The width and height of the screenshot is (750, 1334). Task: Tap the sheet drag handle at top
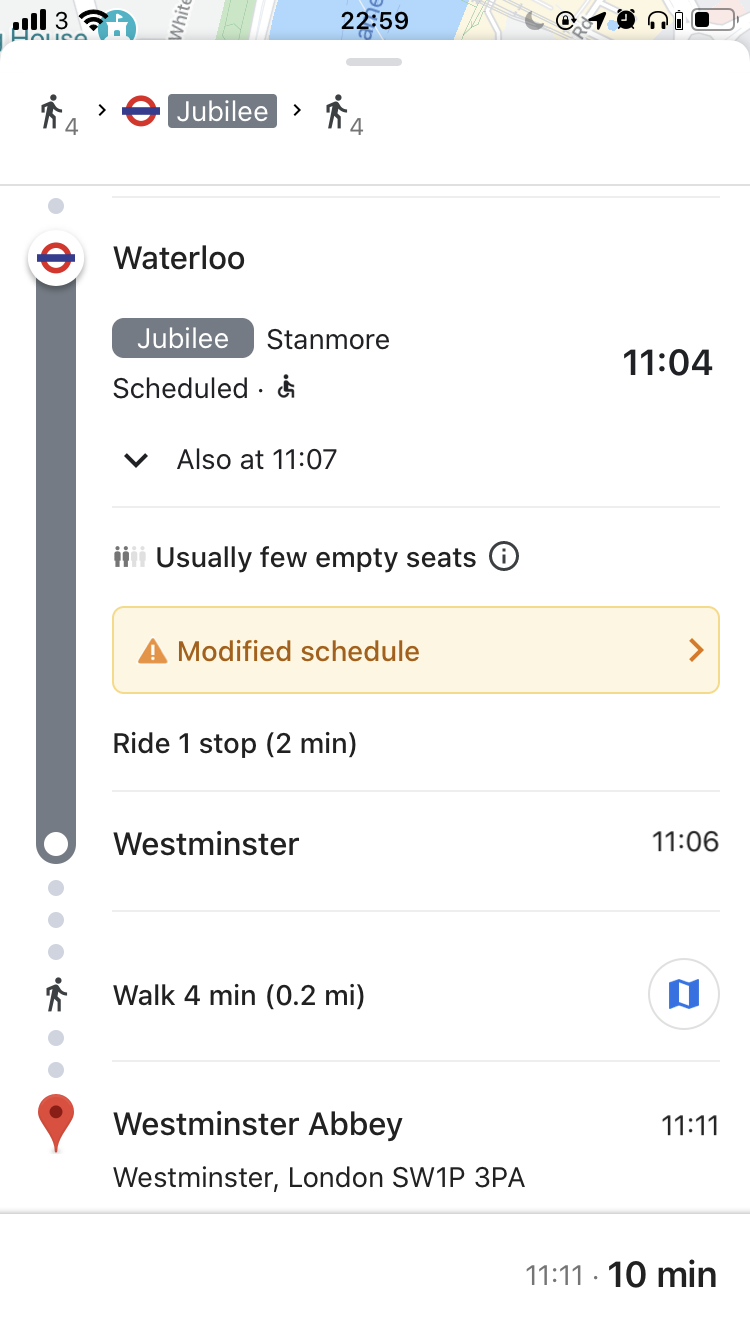[x=374, y=62]
